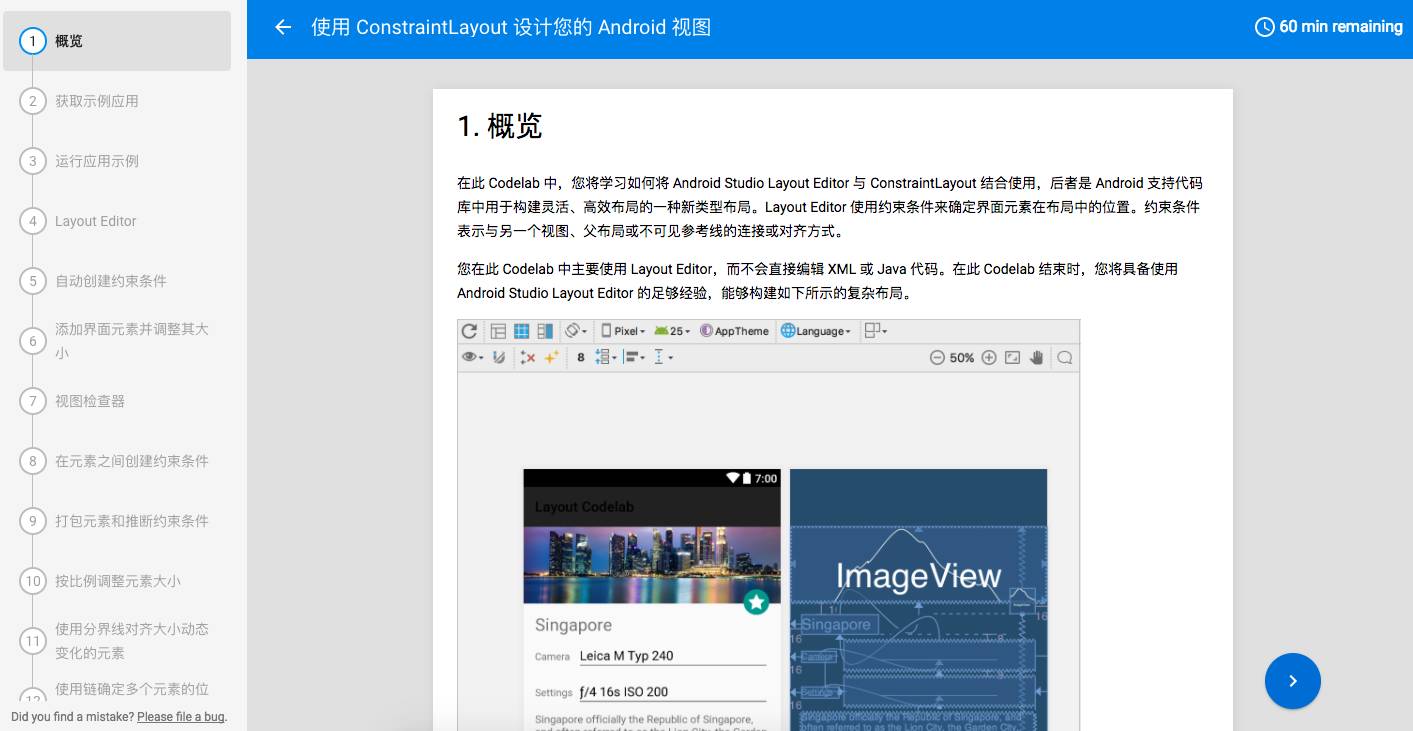Open the Language dropdown
The image size is (1413, 731).
816,331
